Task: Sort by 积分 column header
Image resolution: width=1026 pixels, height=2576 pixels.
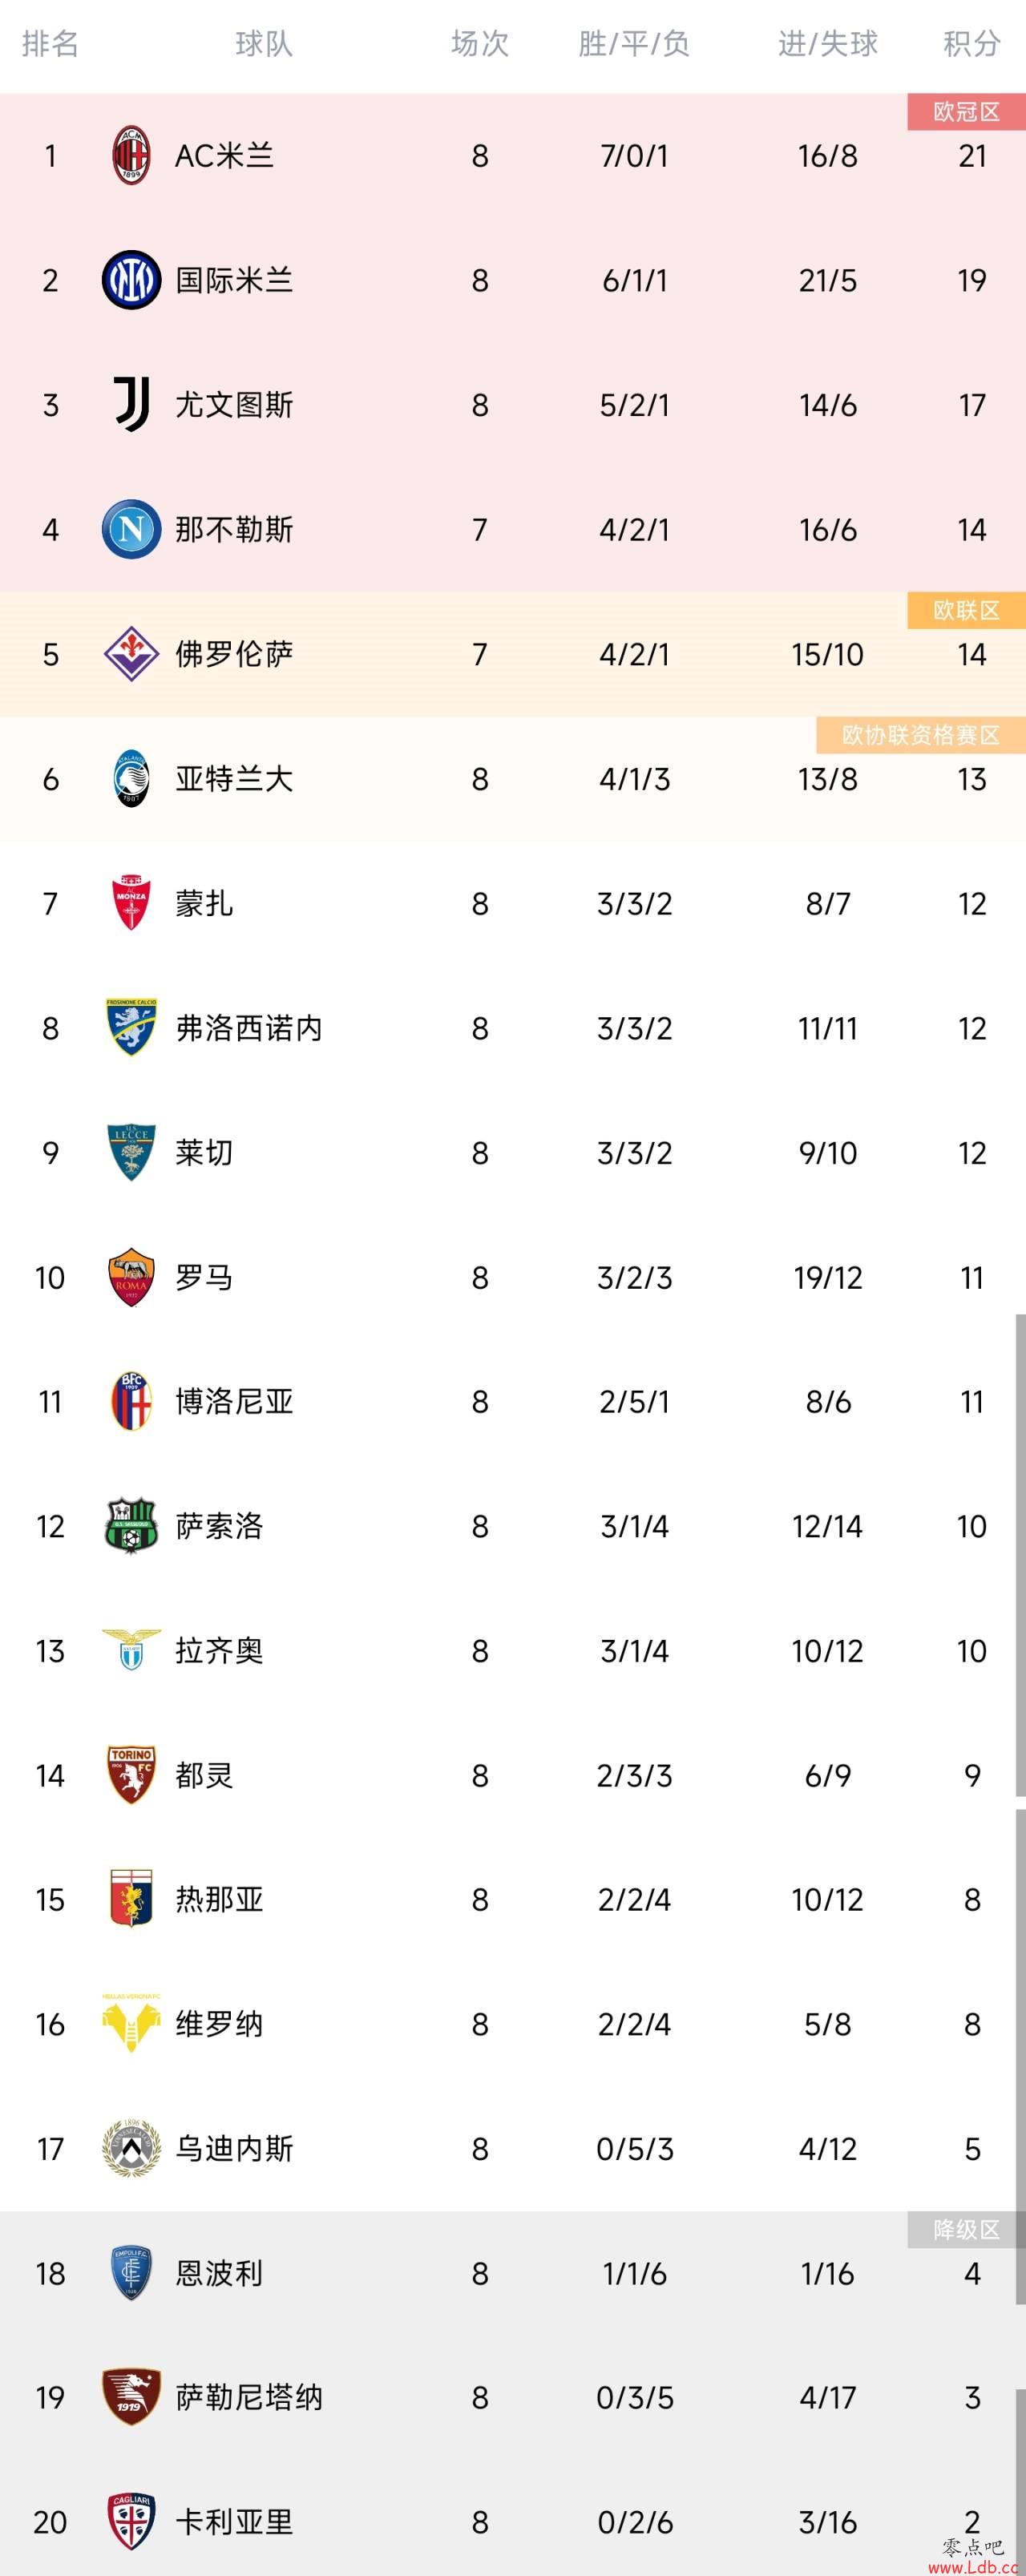Action: [x=972, y=44]
